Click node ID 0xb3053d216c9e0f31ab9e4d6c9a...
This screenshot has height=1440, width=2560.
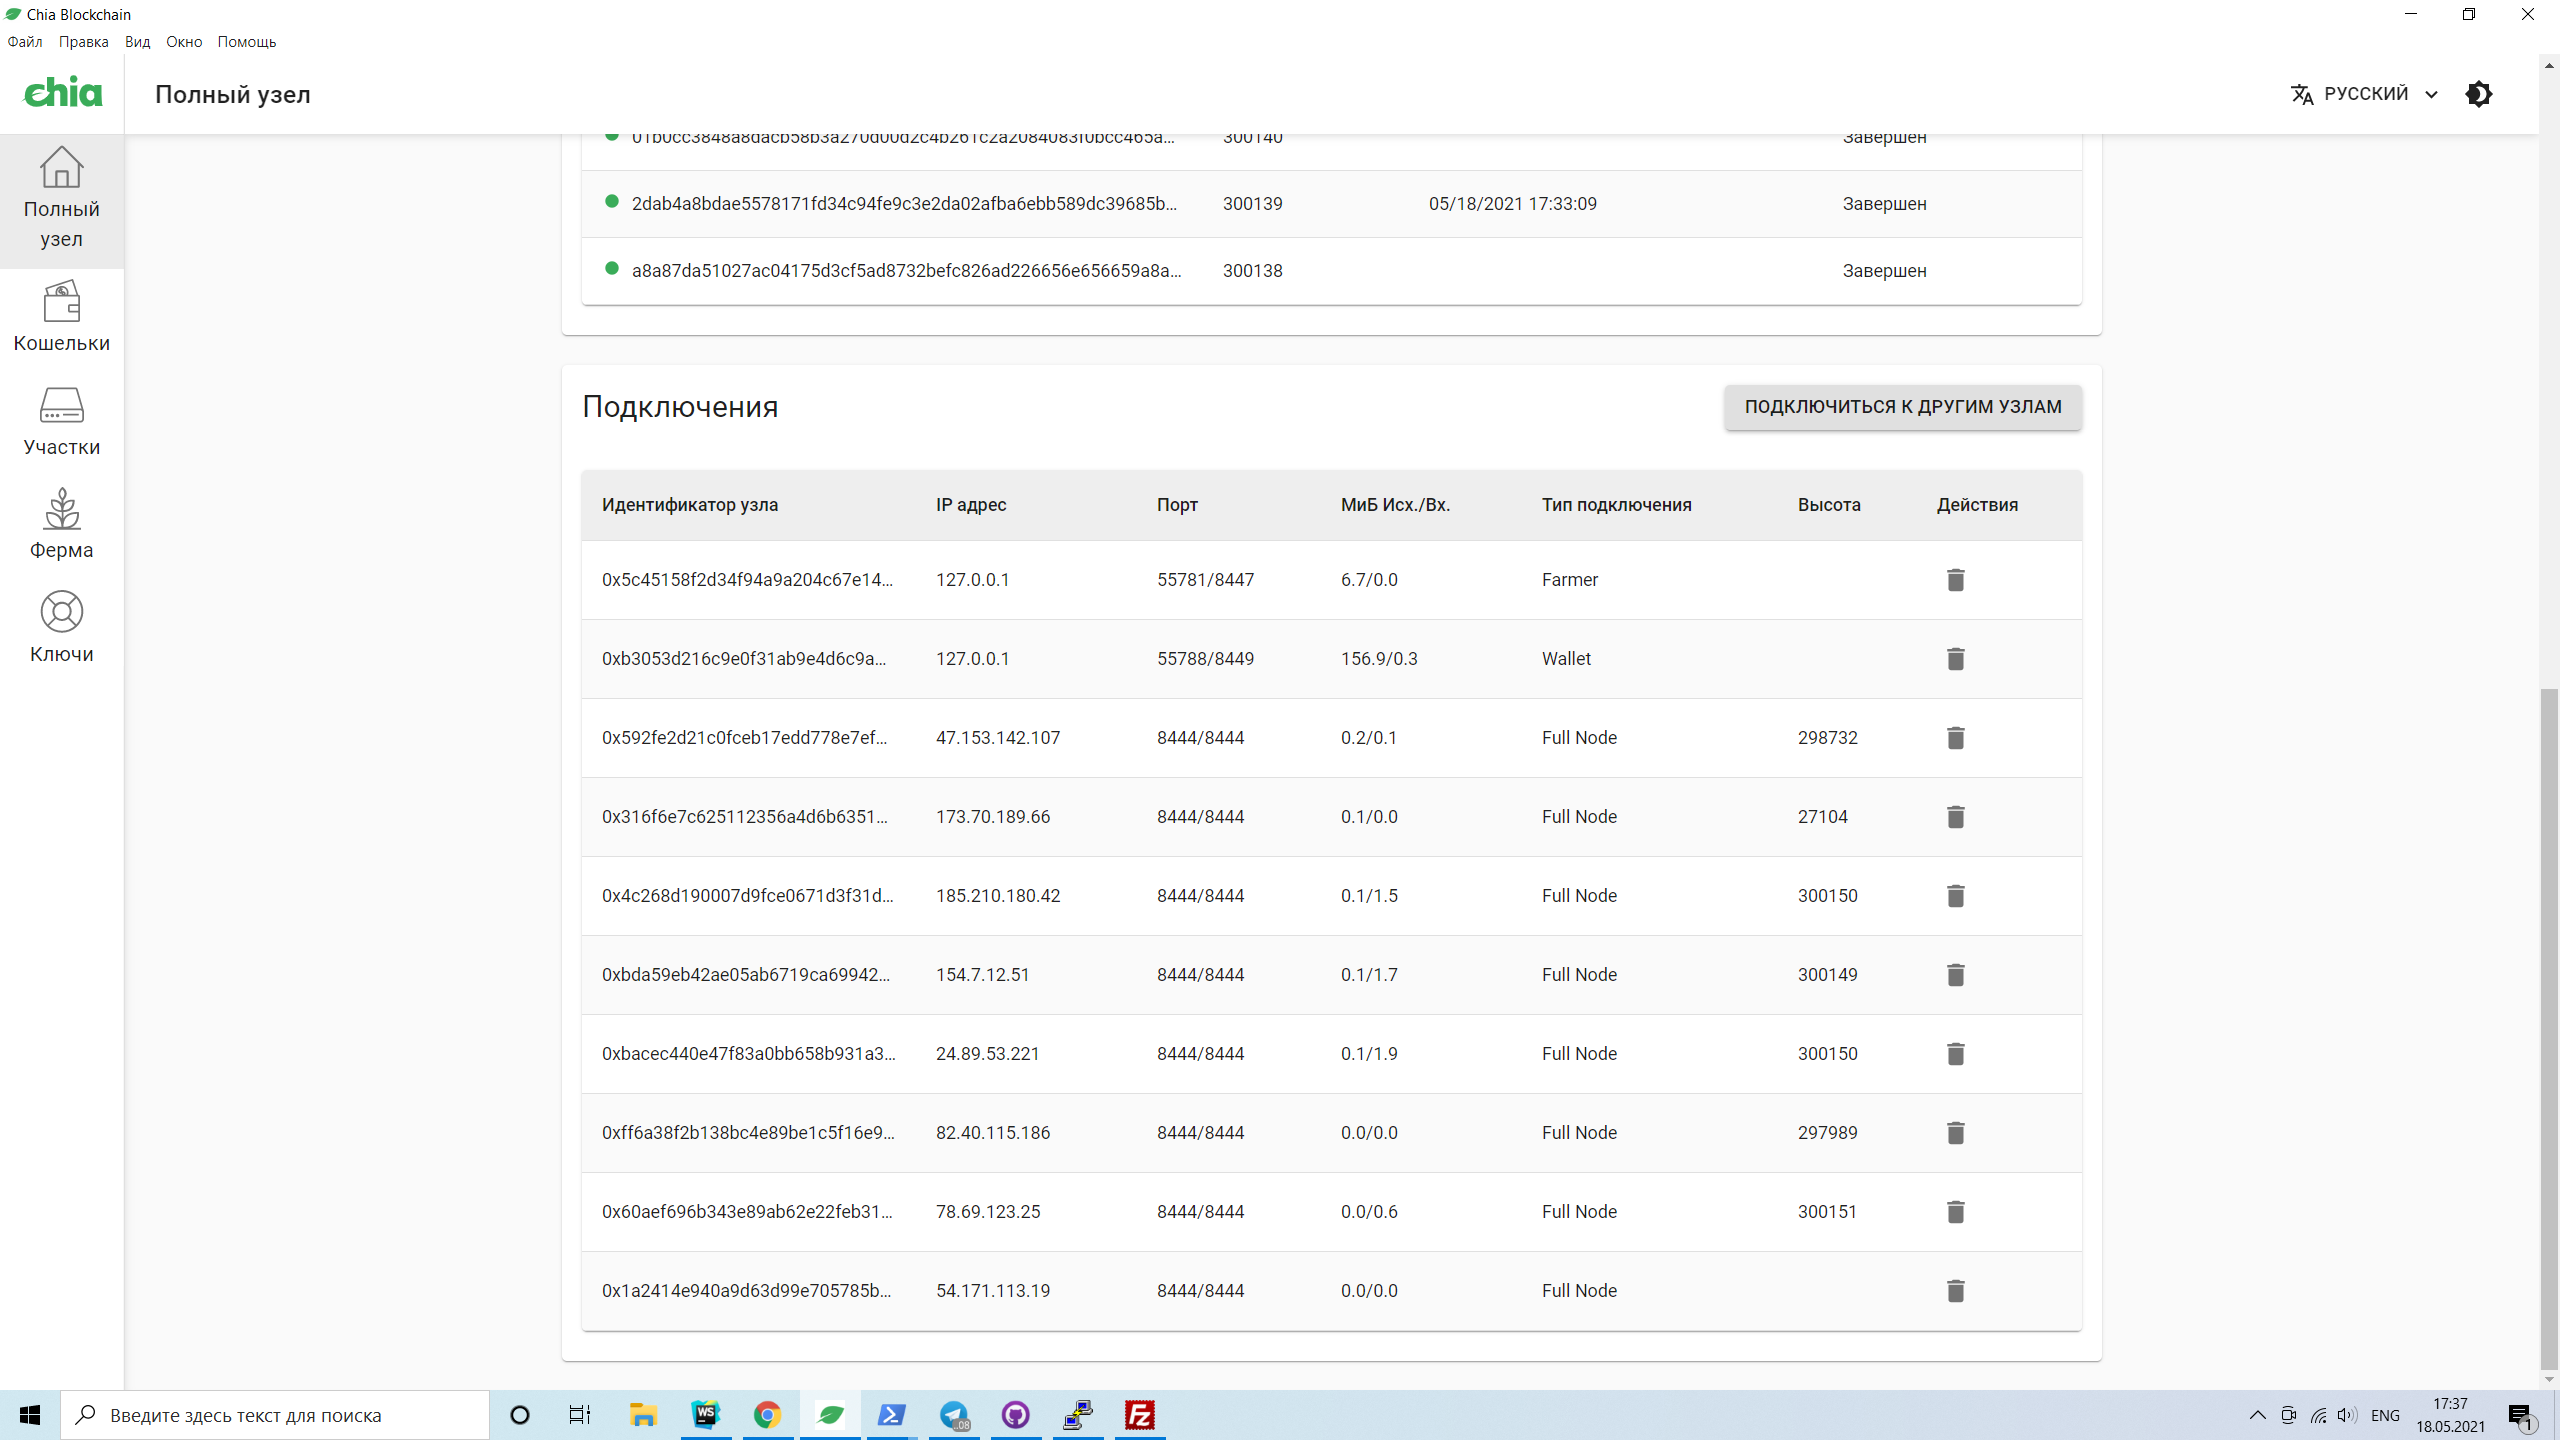[744, 659]
